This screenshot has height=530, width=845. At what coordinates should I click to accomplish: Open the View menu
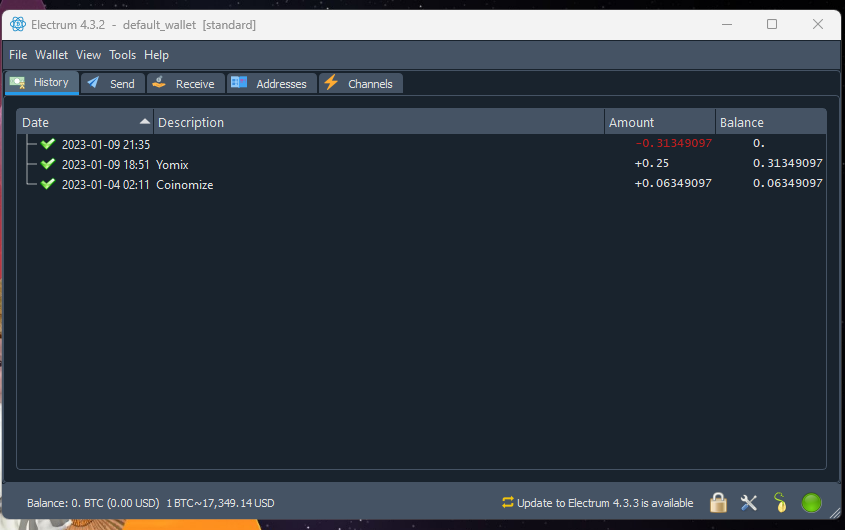pos(88,55)
